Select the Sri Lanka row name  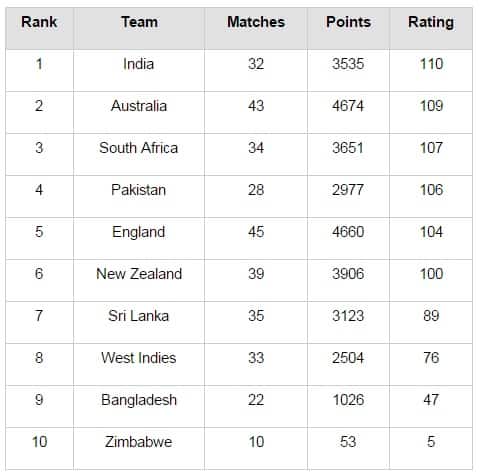[x=139, y=316]
